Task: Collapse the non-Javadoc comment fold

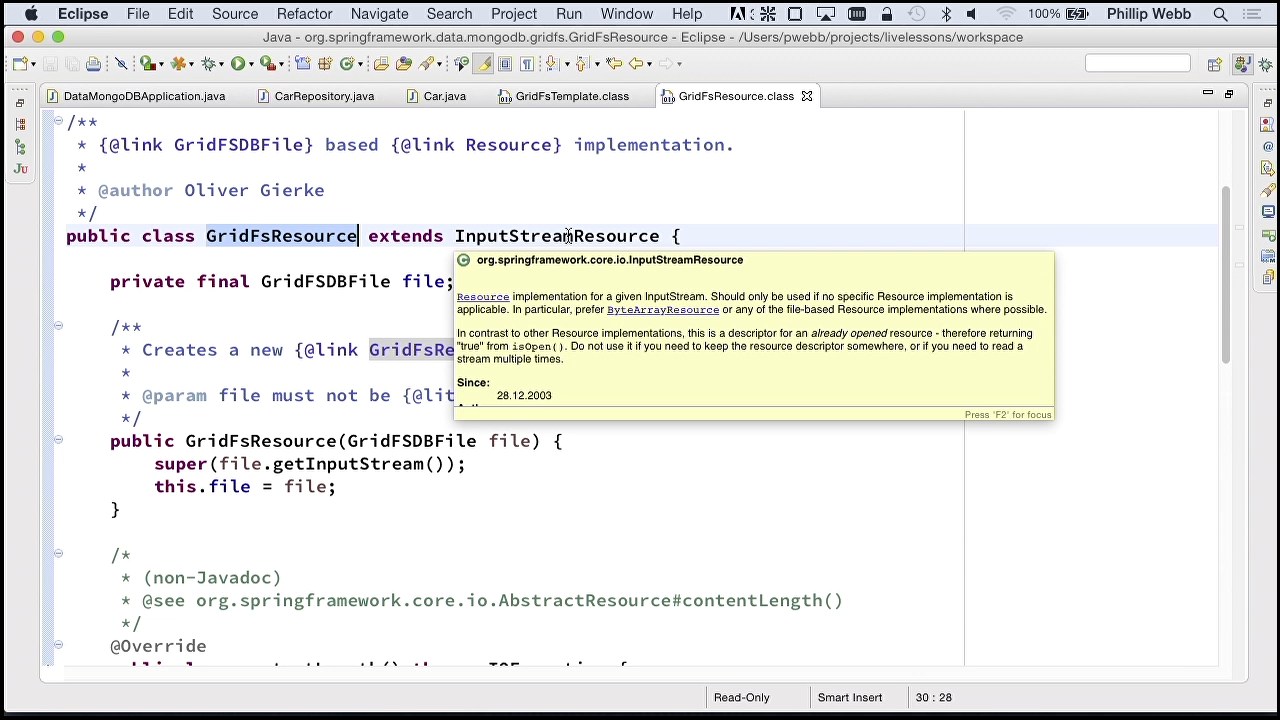Action: 58,554
